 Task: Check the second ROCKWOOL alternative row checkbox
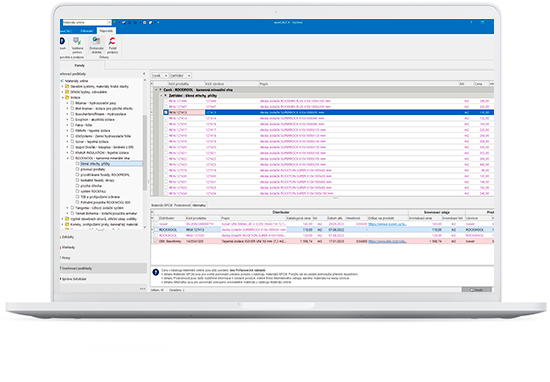click(156, 235)
